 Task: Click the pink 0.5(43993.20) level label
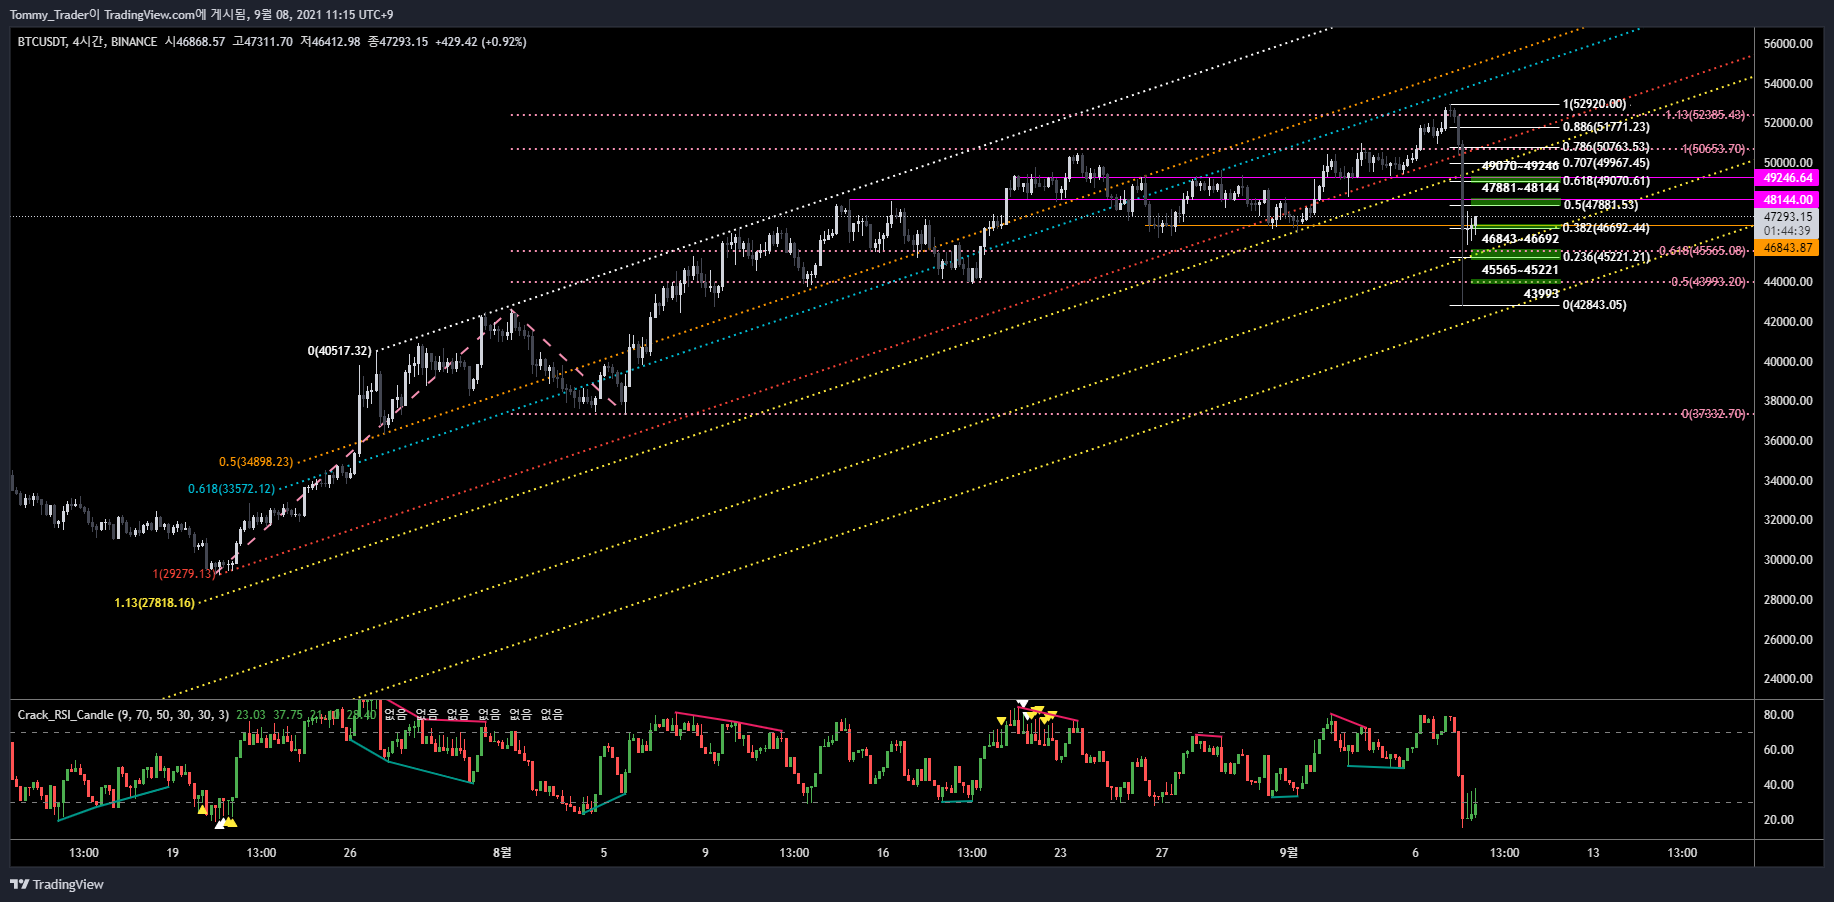pos(1708,282)
